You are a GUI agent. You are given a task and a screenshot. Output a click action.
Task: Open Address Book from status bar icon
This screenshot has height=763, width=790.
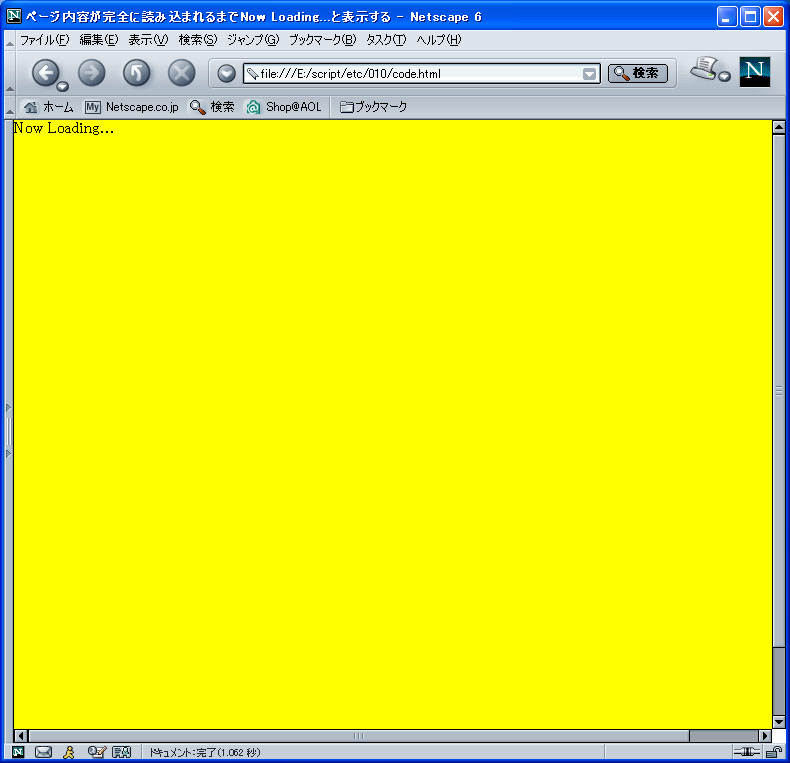point(121,752)
